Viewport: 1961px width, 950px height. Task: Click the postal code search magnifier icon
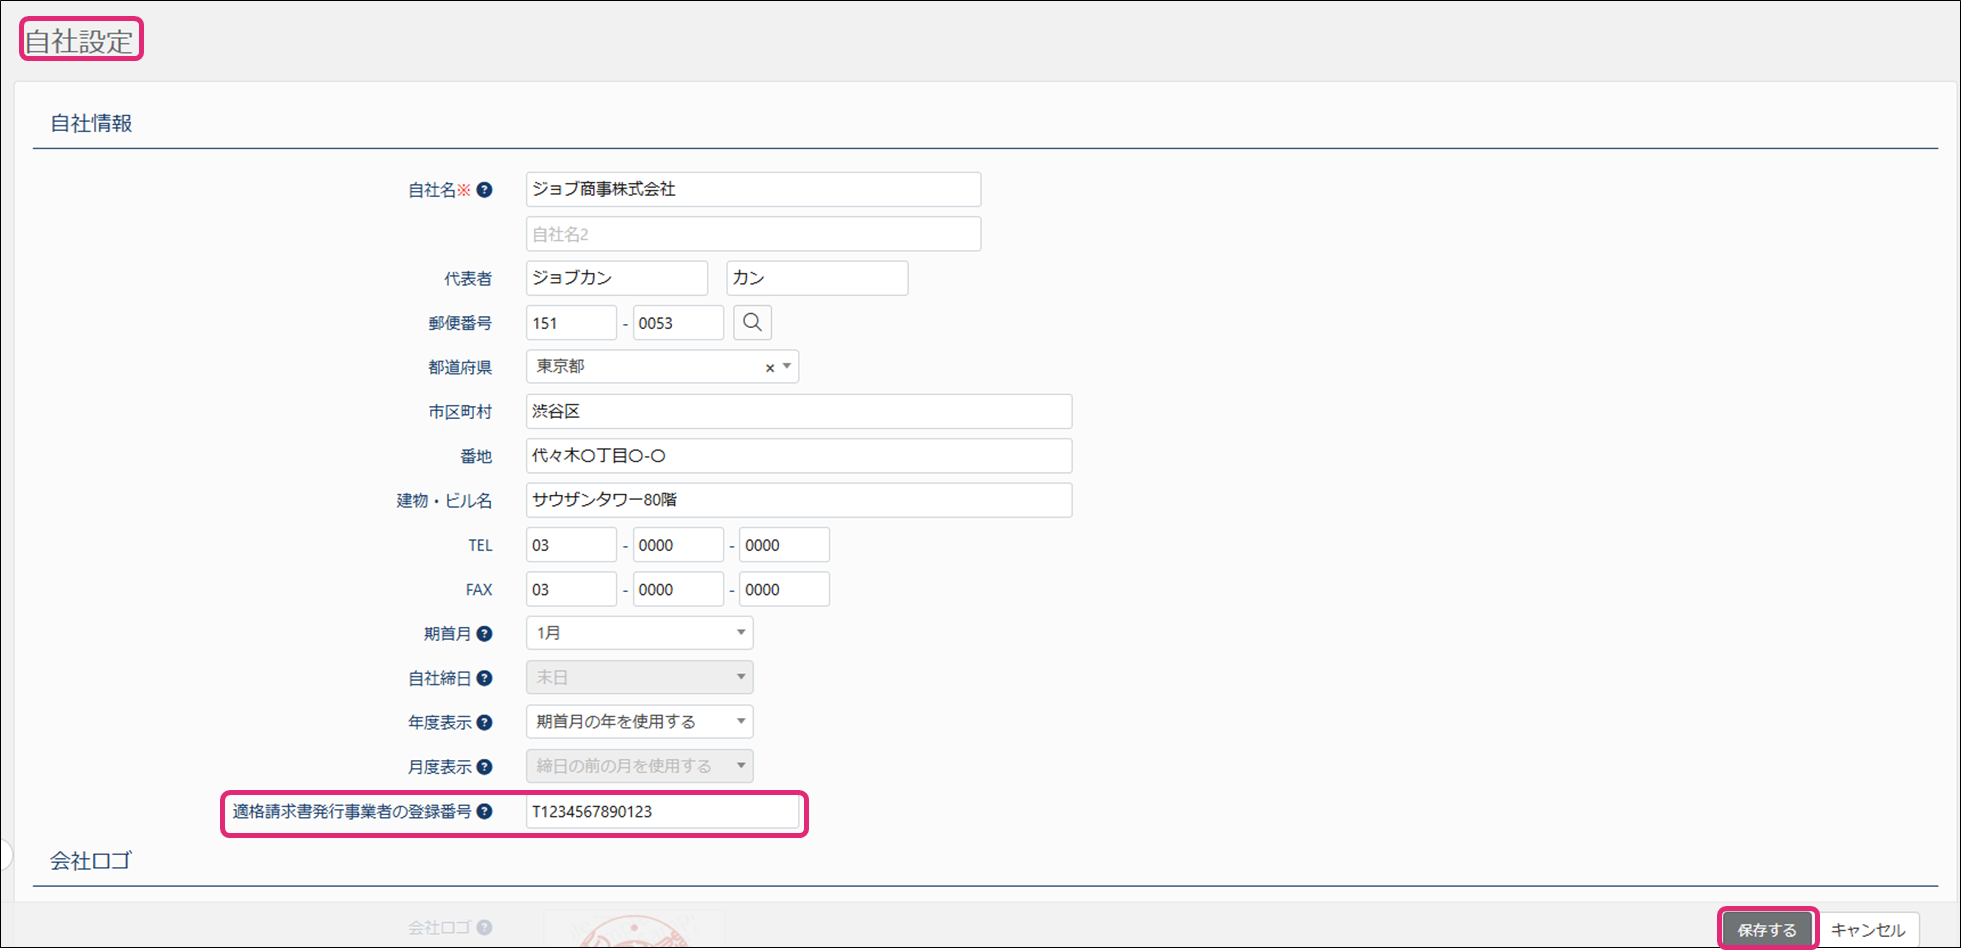coord(752,322)
